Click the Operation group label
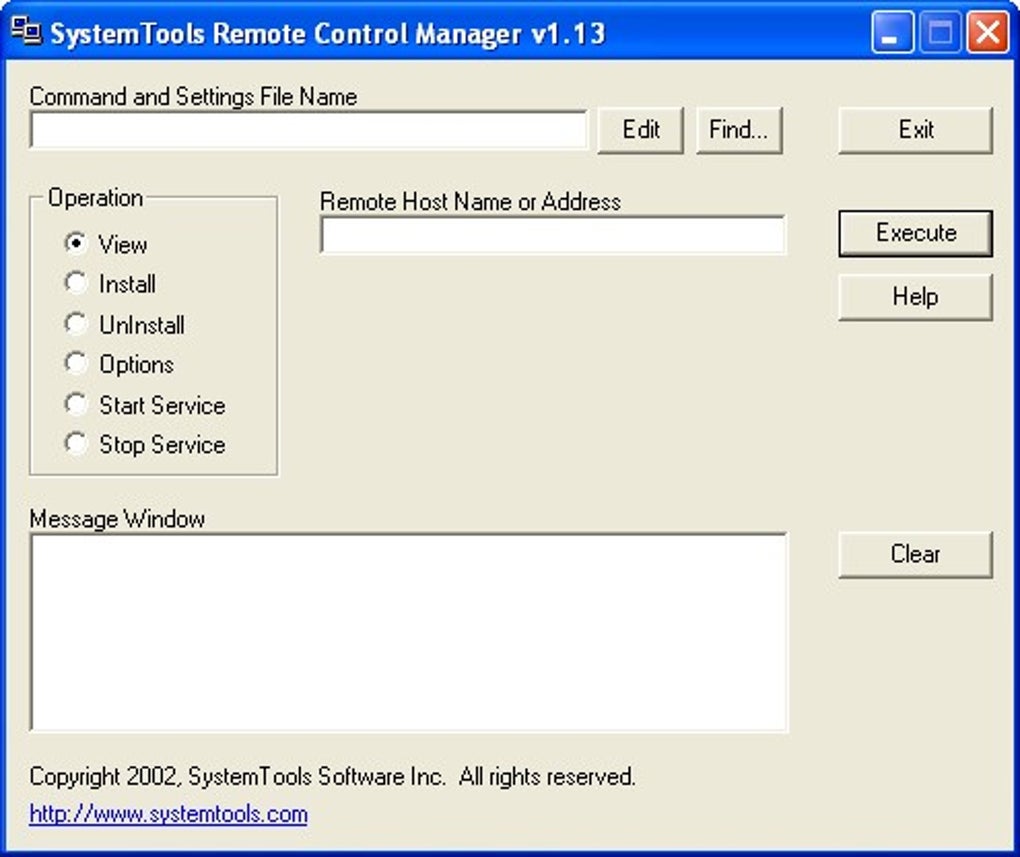Viewport: 1020px width, 857px height. tap(96, 198)
